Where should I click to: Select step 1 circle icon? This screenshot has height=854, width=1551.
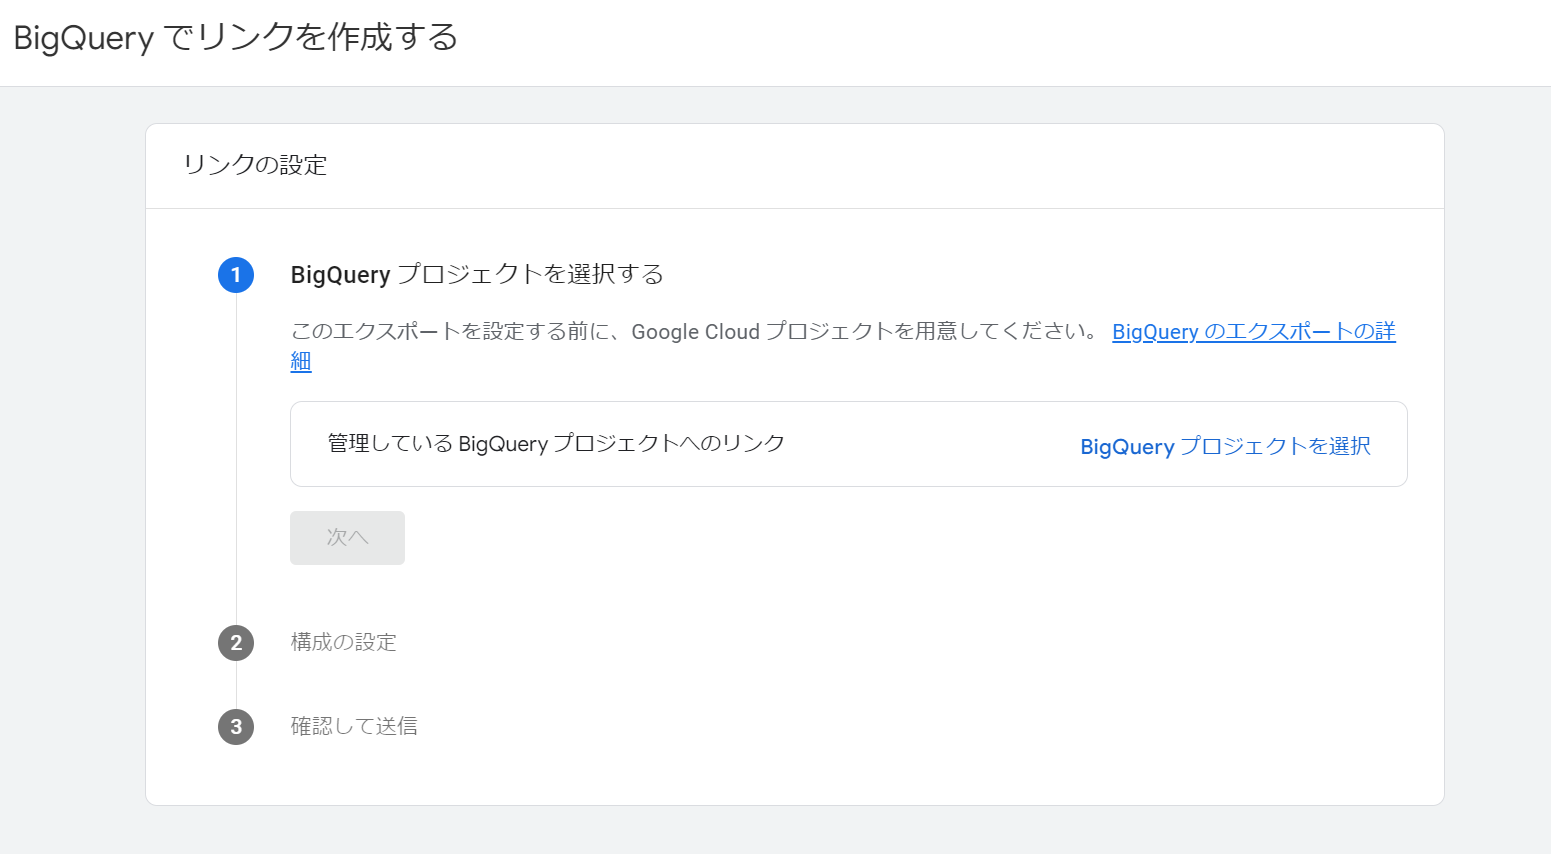(236, 275)
